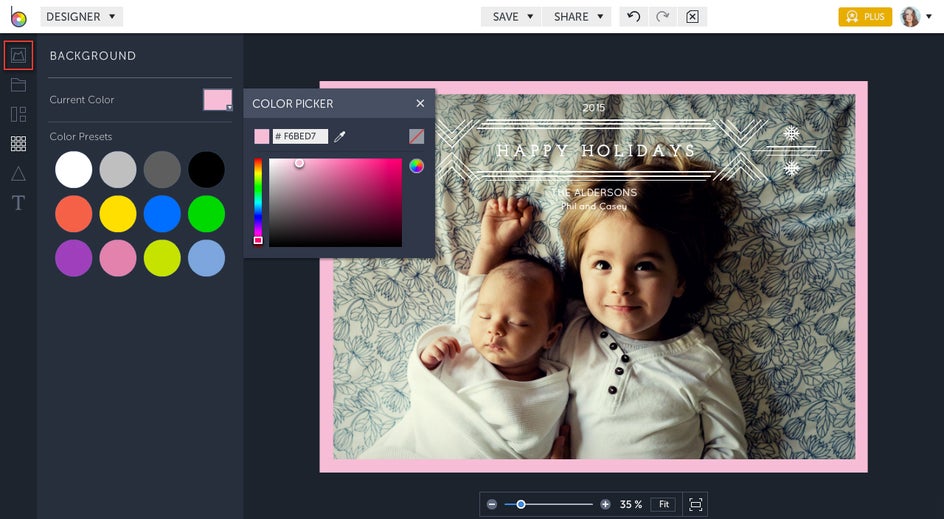Redo the last action
This screenshot has height=519, width=944.
663,17
